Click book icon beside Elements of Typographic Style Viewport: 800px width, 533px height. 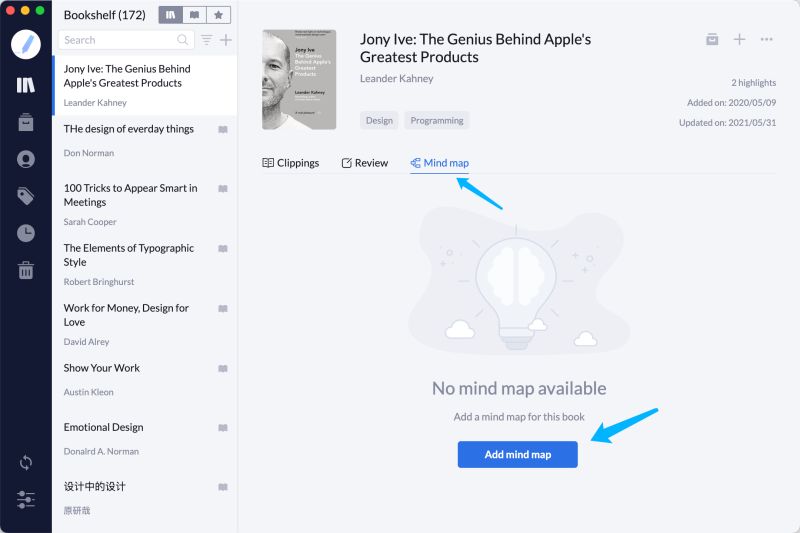point(223,248)
